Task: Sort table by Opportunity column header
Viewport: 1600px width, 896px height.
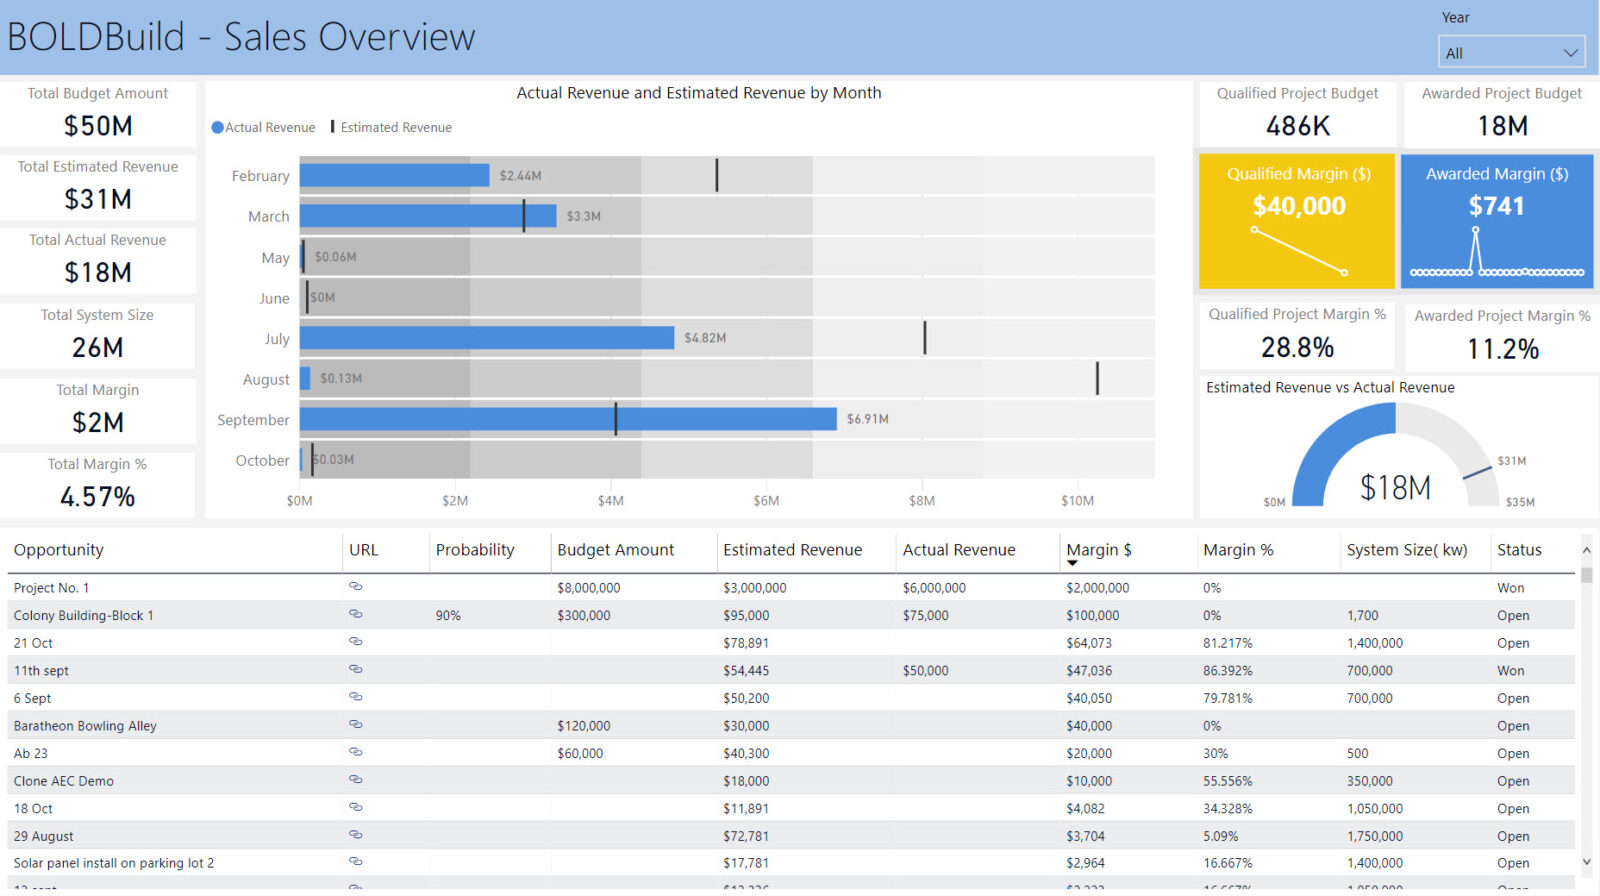Action: point(59,550)
